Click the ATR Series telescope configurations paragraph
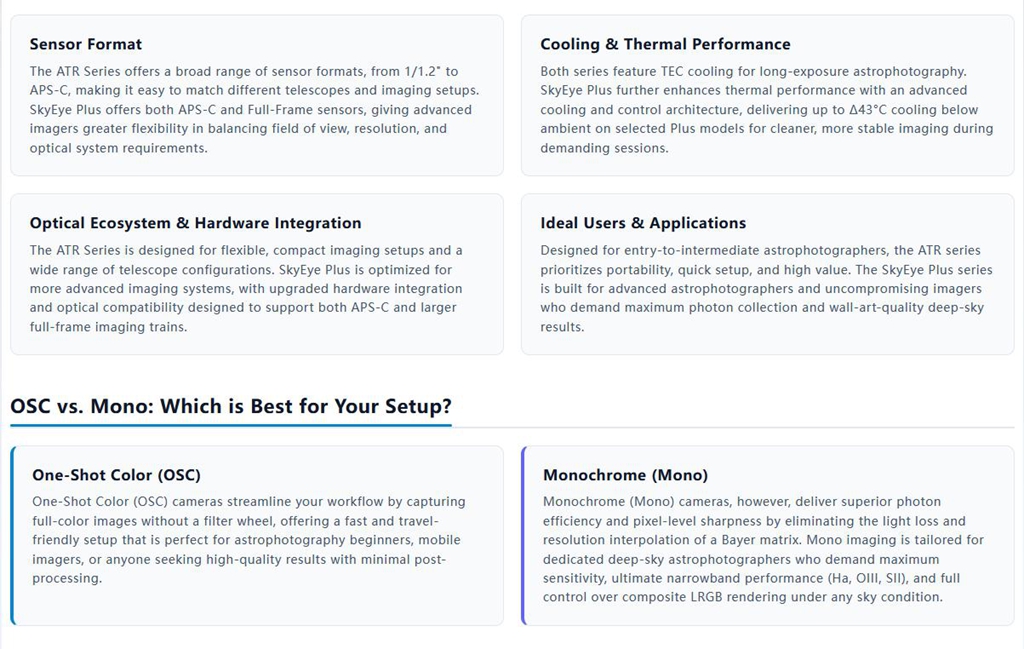Image resolution: width=1024 pixels, height=649 pixels. 246,289
